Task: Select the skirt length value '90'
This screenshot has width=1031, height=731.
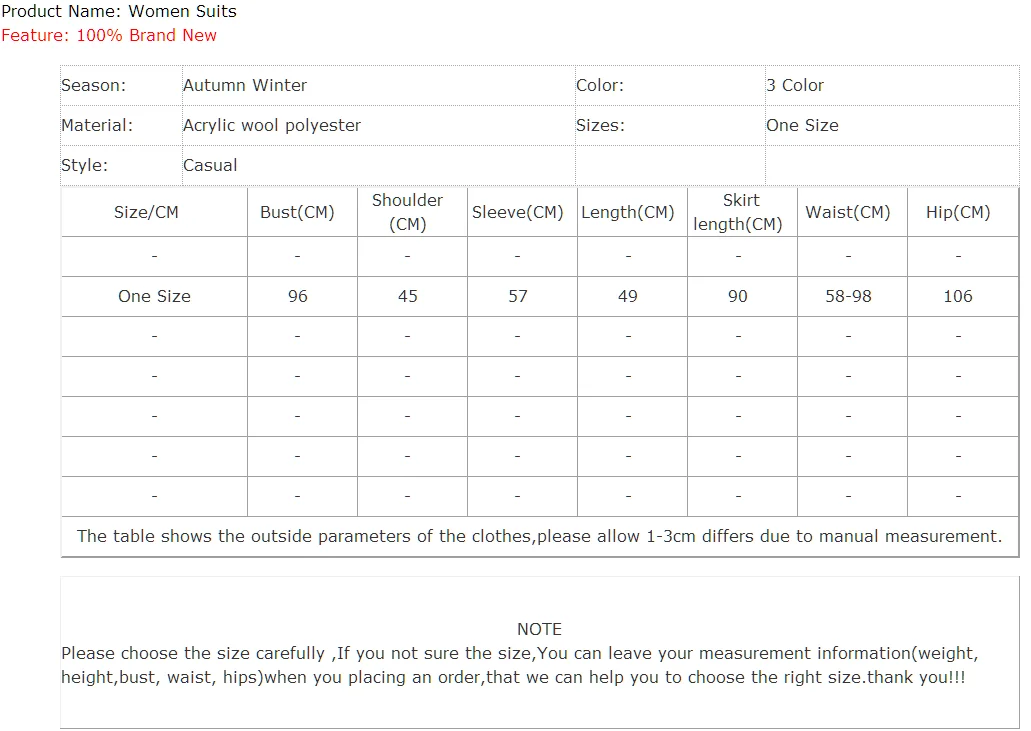Action: point(738,296)
